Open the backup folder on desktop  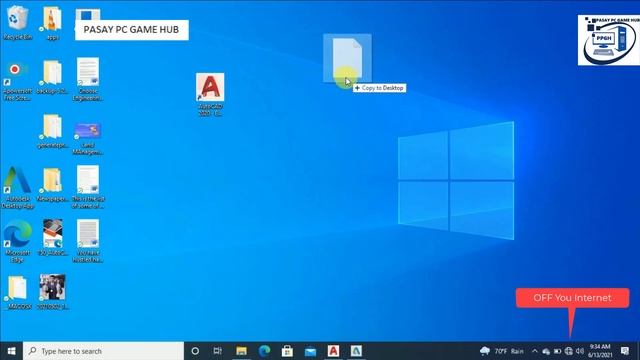pyautogui.click(x=52, y=78)
